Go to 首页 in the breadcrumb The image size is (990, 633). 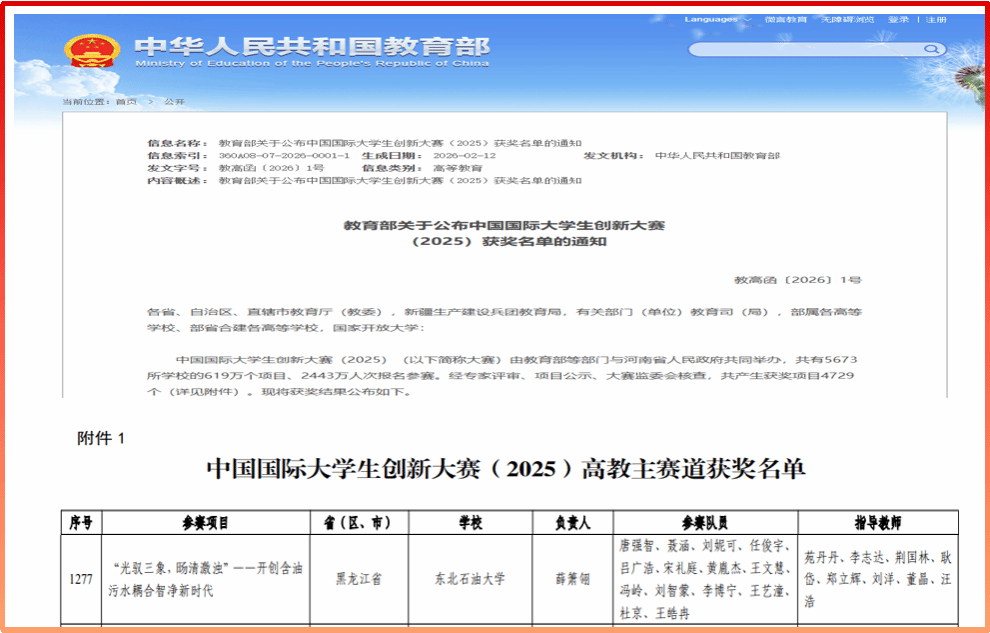click(x=126, y=102)
